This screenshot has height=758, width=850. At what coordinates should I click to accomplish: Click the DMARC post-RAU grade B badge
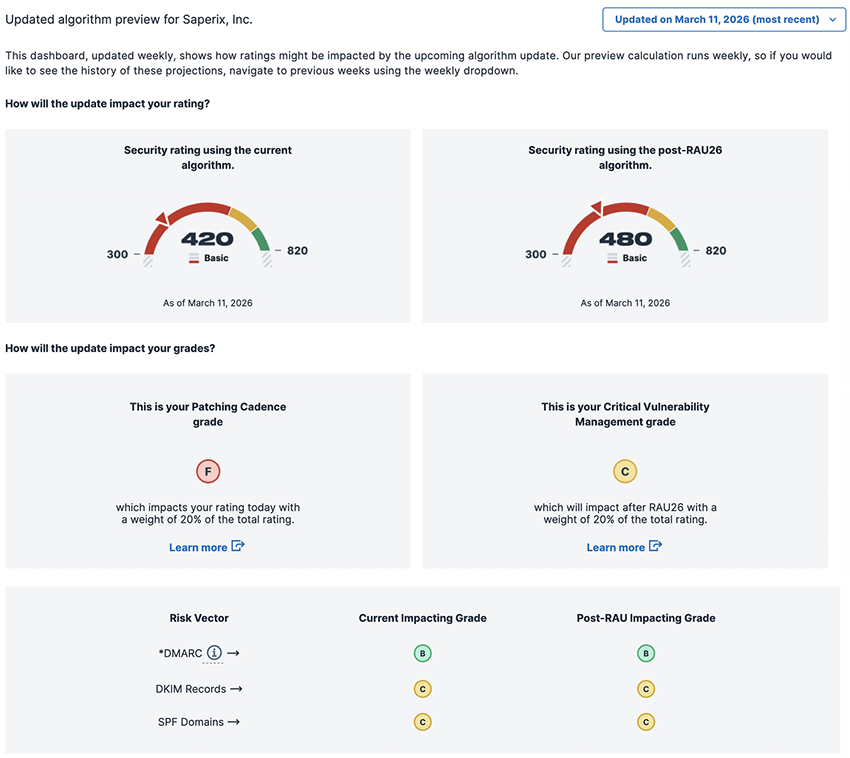point(646,654)
